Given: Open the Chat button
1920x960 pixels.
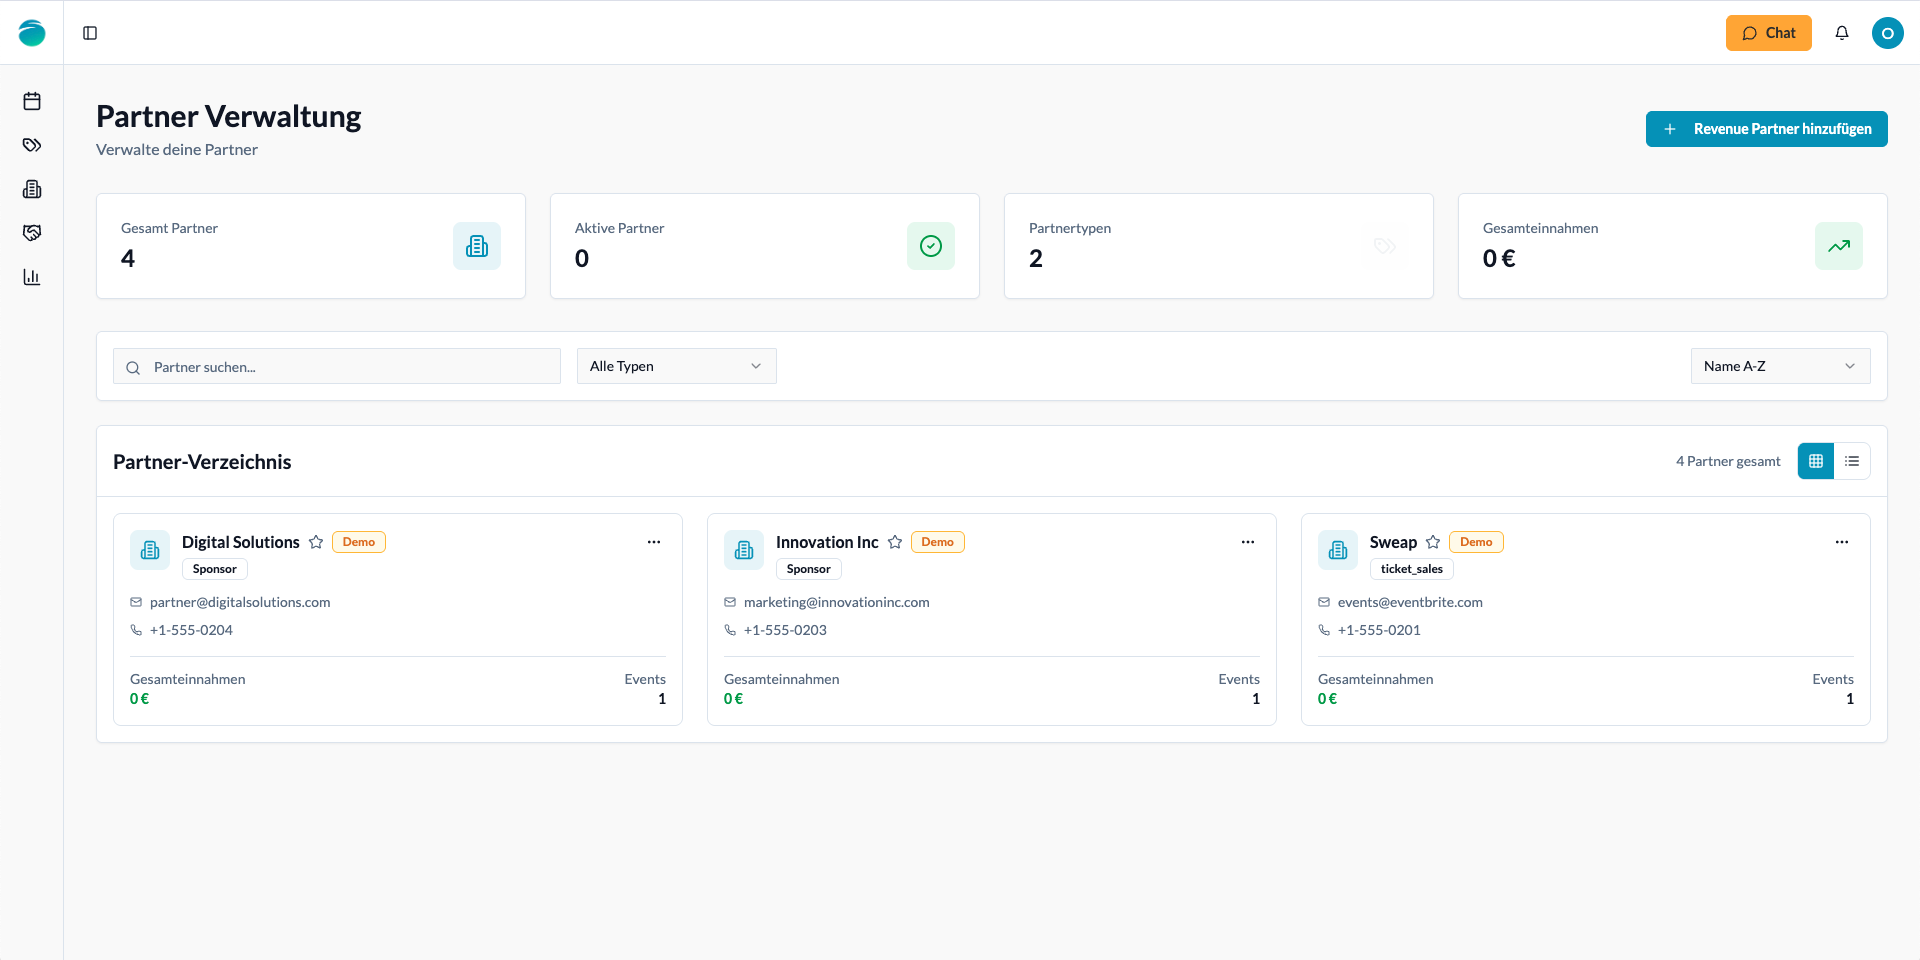Looking at the screenshot, I should click(1768, 33).
